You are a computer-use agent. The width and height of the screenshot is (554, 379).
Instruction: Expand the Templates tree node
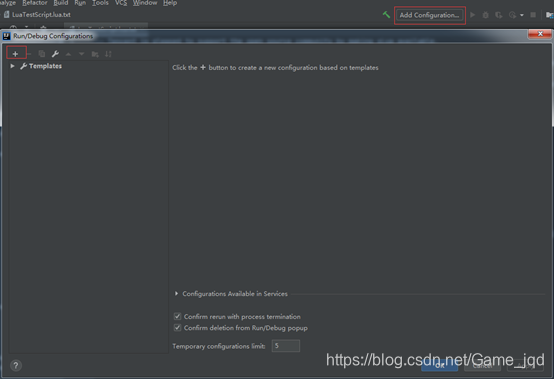pyautogui.click(x=12, y=66)
